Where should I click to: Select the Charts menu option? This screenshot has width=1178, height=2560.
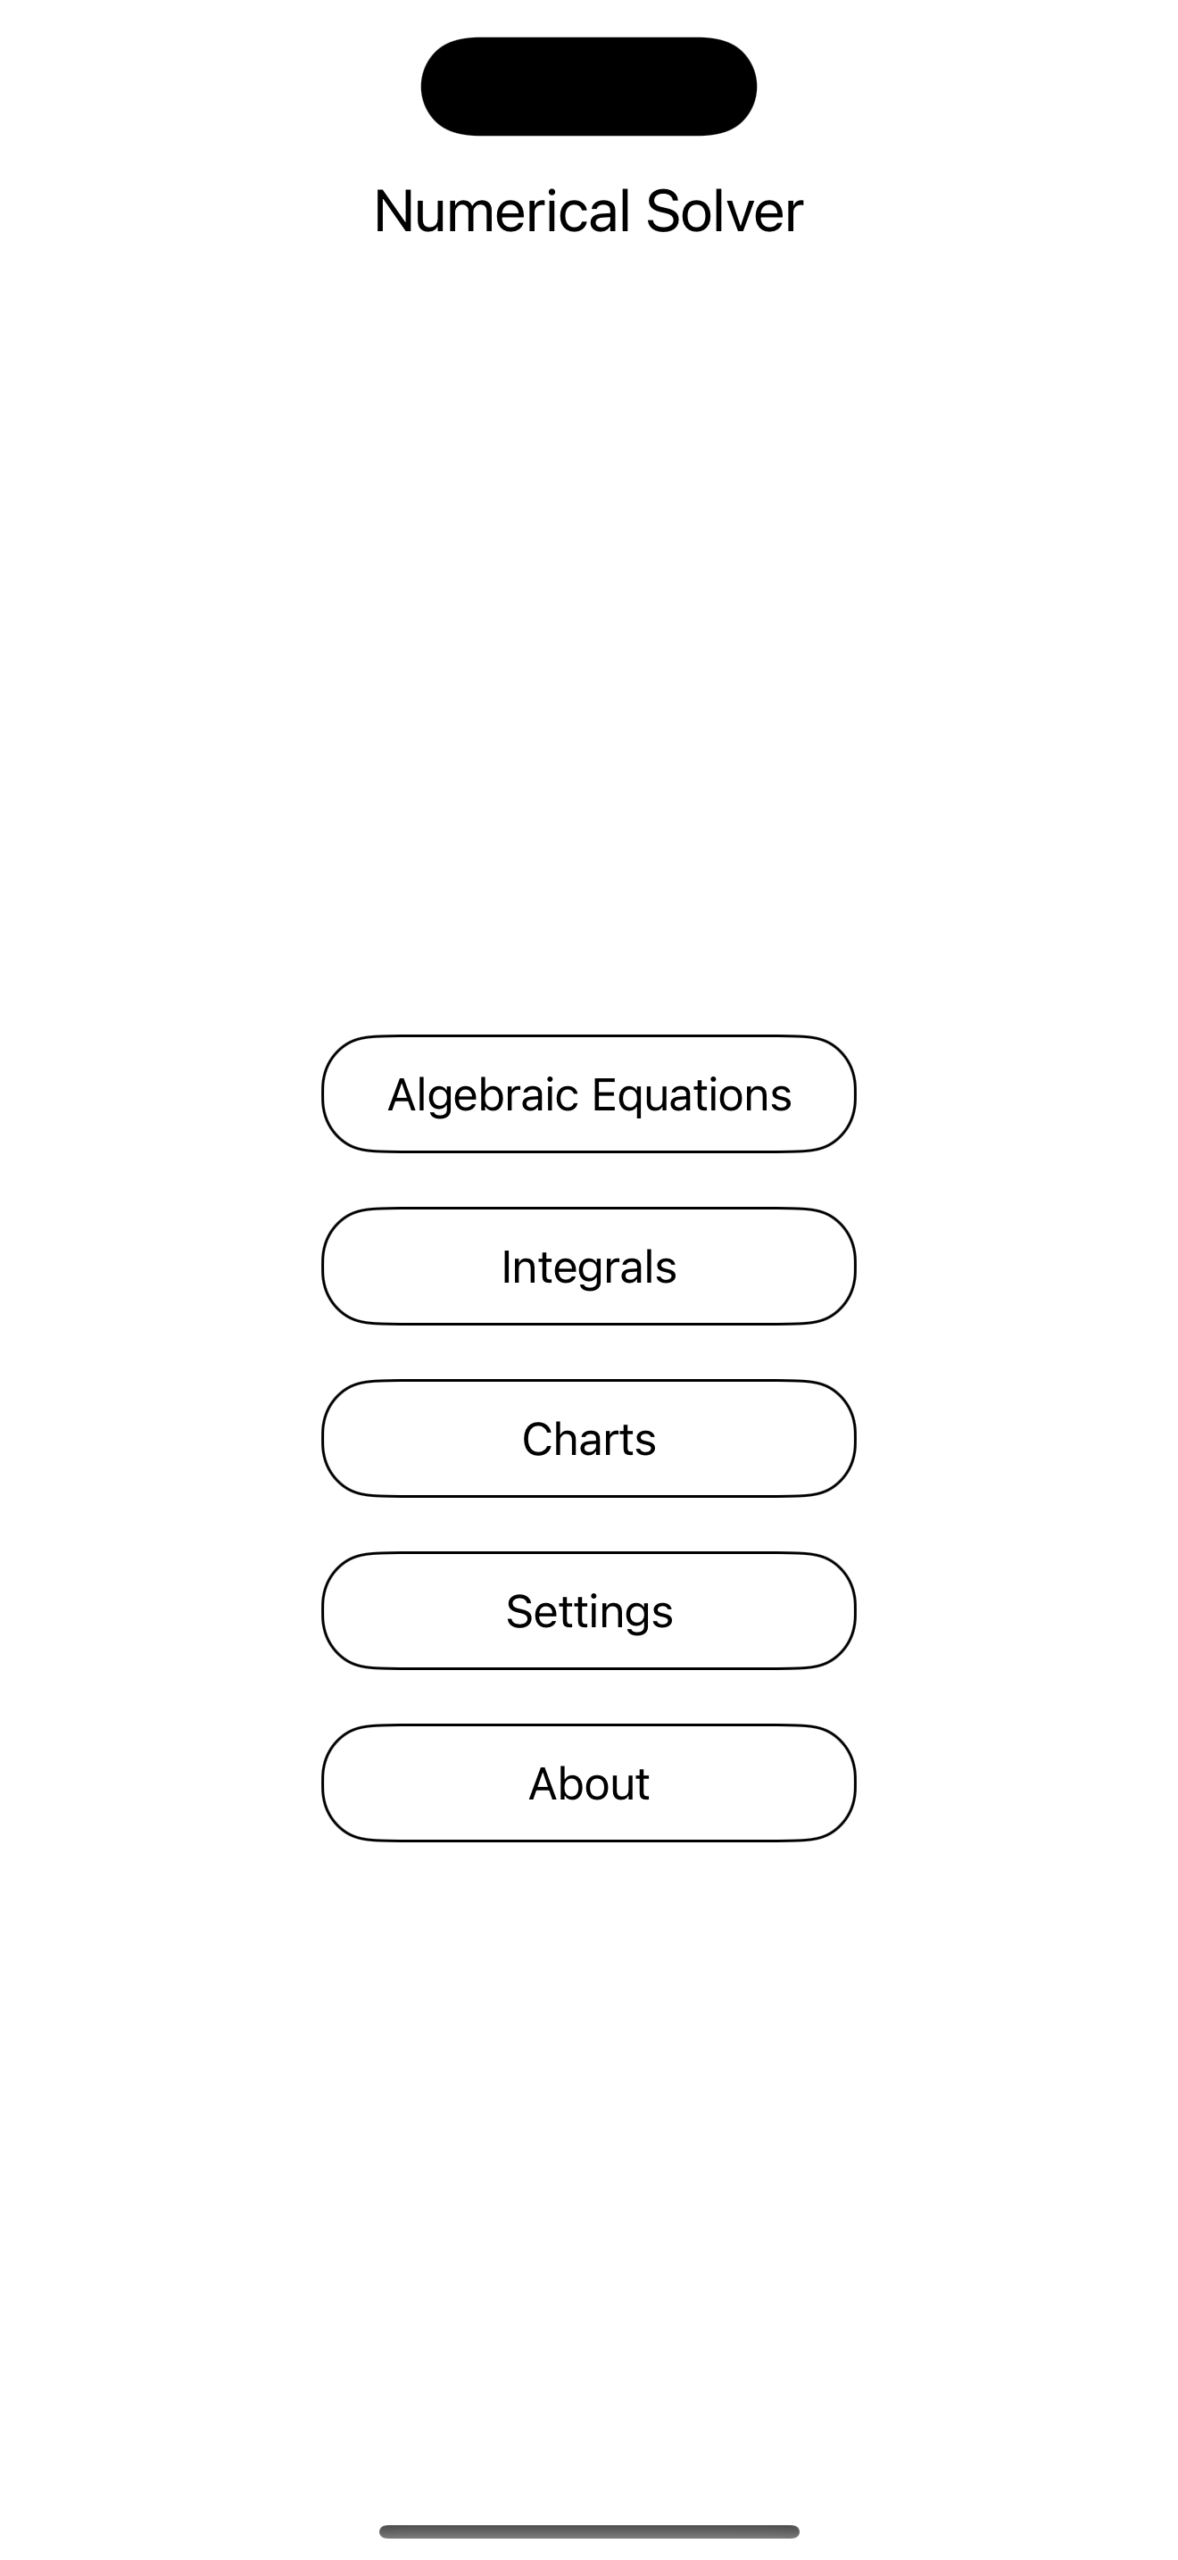click(x=588, y=1438)
